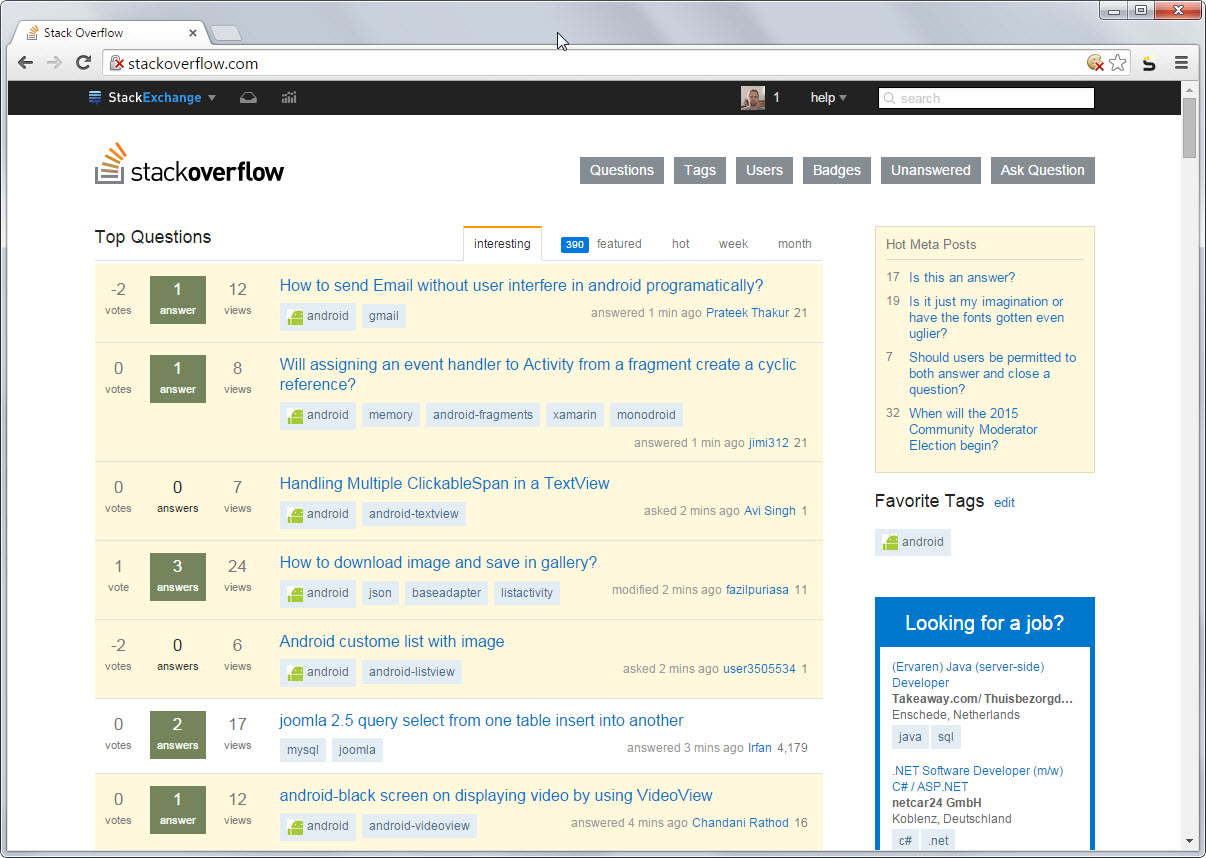Open user jimi312's profile

[768, 443]
